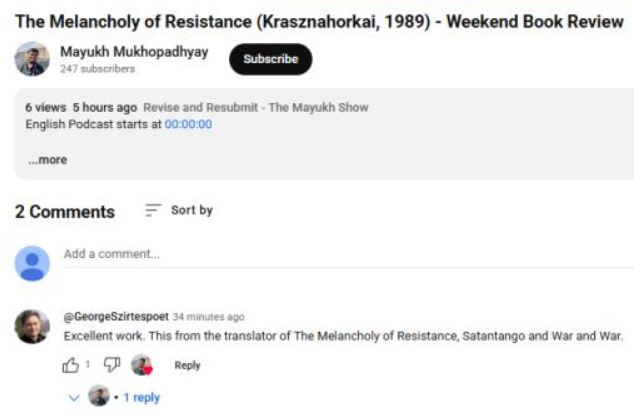Click the small avatar beside 1 reply
The width and height of the screenshot is (634, 418).
coord(98,396)
